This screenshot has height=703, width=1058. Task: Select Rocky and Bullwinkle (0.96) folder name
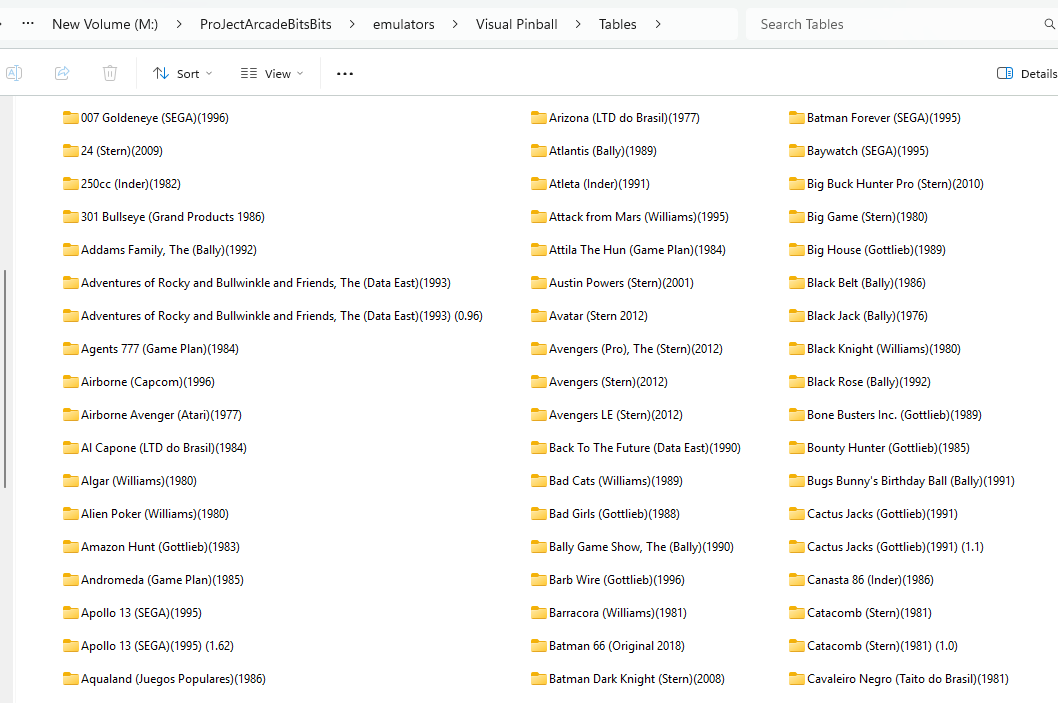[x=282, y=316]
